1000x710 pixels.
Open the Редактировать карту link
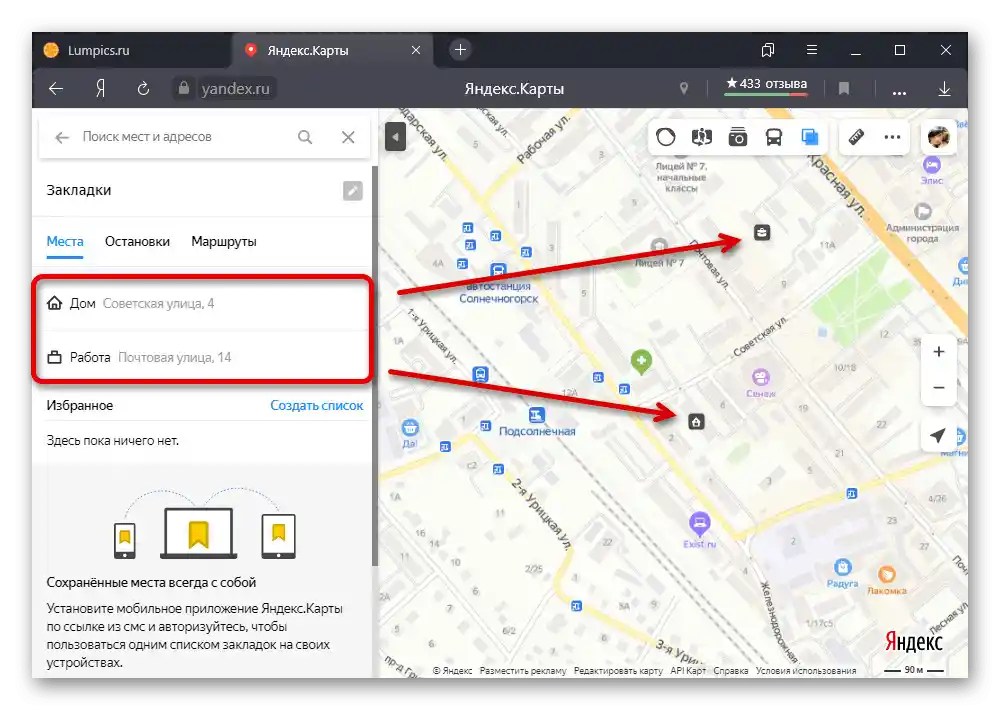point(618,670)
